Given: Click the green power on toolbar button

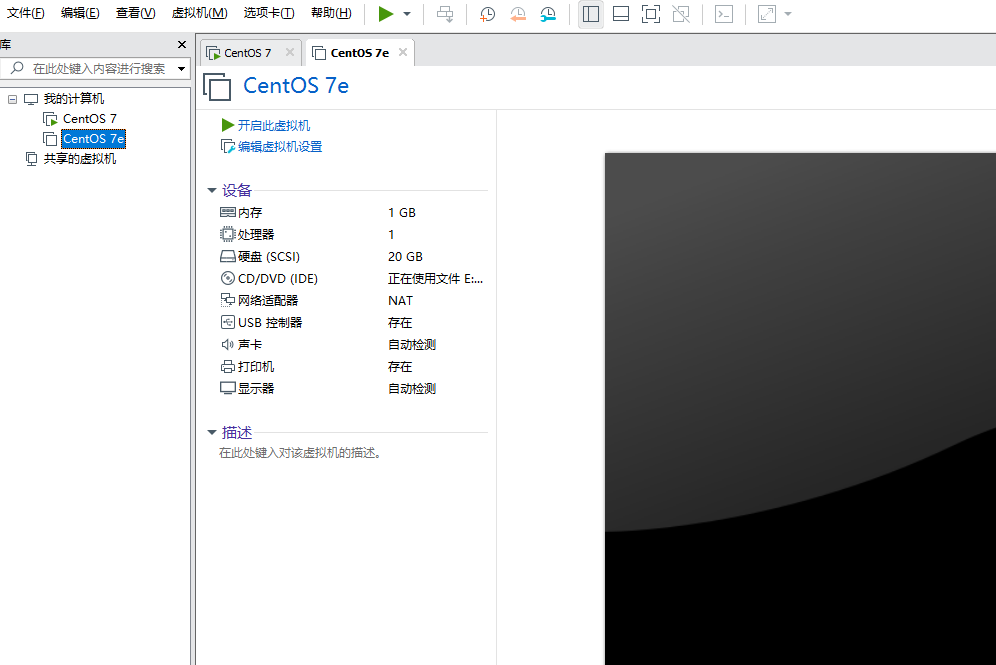Looking at the screenshot, I should [386, 14].
